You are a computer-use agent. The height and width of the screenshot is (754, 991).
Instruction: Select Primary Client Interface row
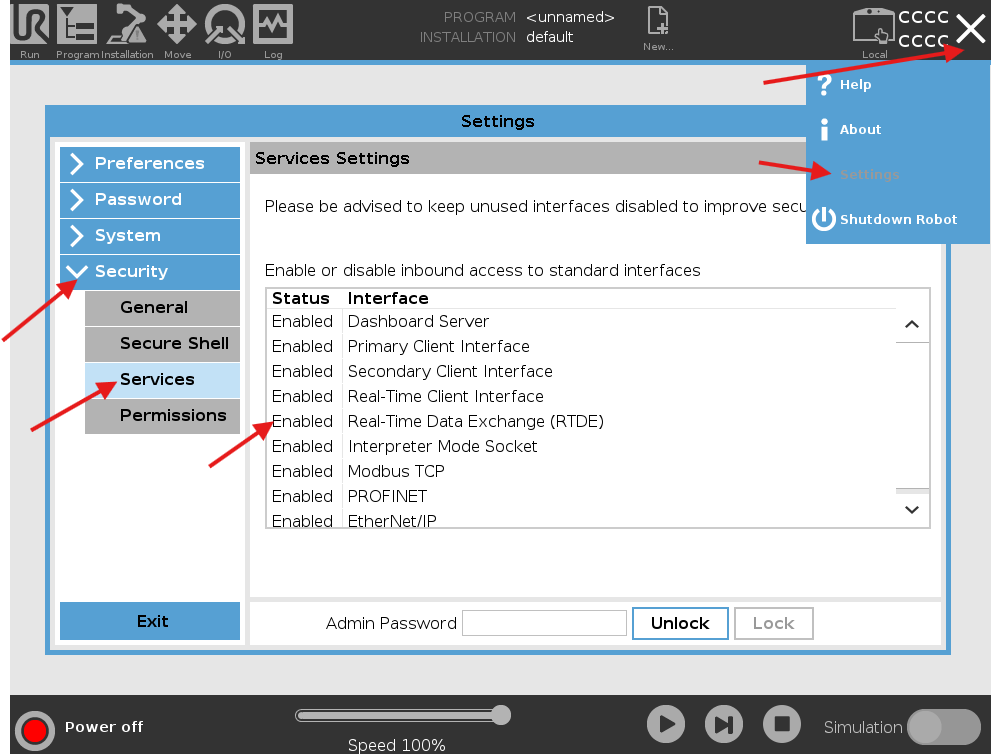point(581,346)
